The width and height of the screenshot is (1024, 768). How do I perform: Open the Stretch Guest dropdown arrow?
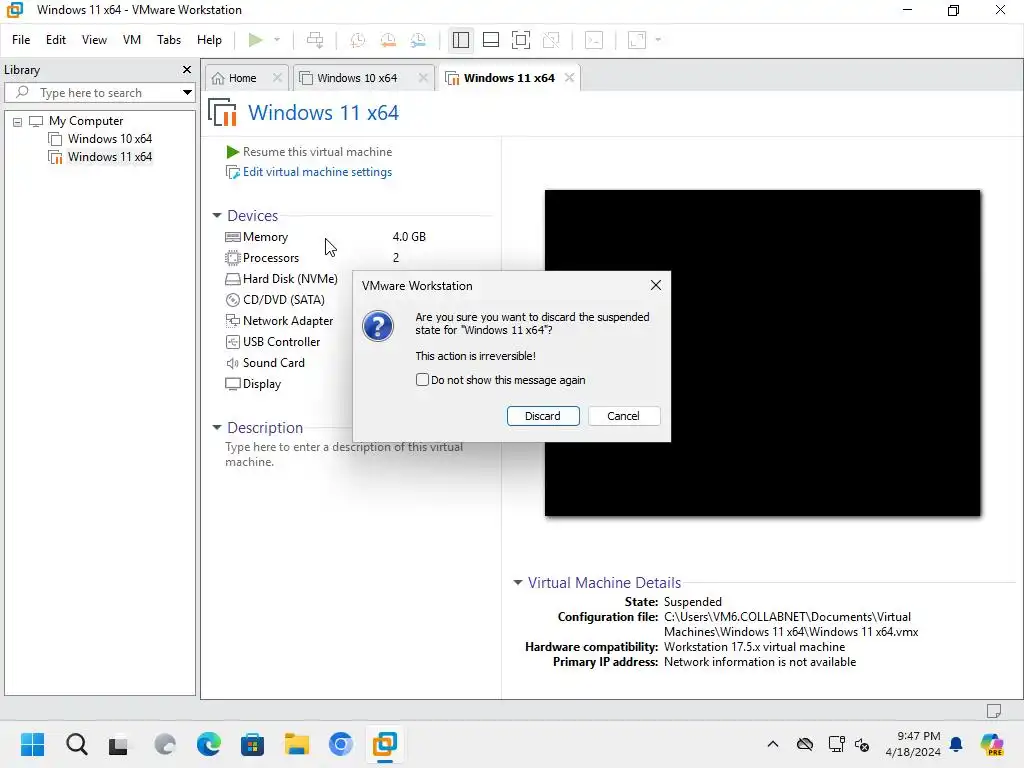(658, 40)
